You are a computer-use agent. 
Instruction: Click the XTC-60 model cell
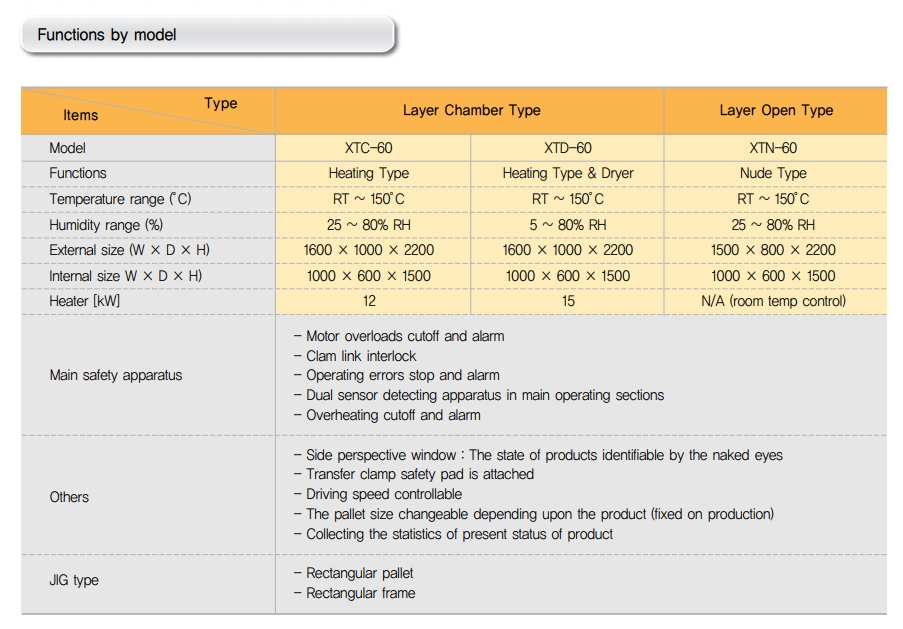(x=368, y=148)
